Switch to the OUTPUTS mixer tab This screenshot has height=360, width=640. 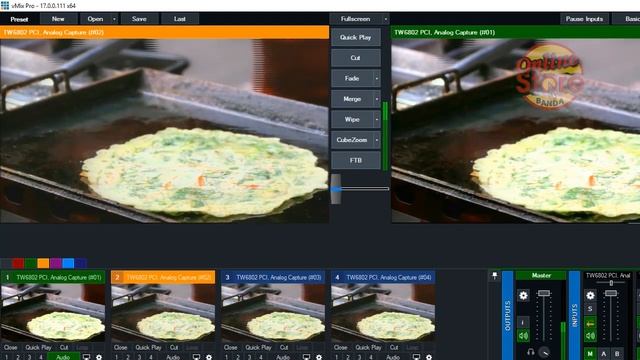tap(507, 315)
